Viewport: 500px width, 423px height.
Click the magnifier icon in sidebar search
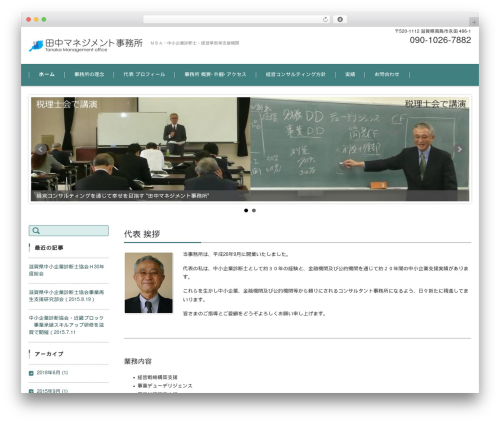pos(36,231)
